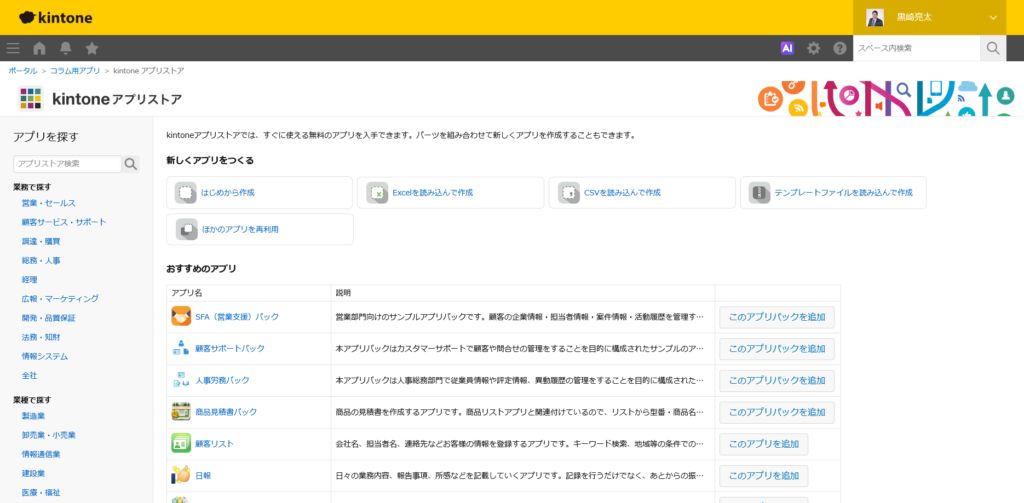1024x503 pixels.
Task: Click the 人事労務パック icon
Action: (181, 380)
